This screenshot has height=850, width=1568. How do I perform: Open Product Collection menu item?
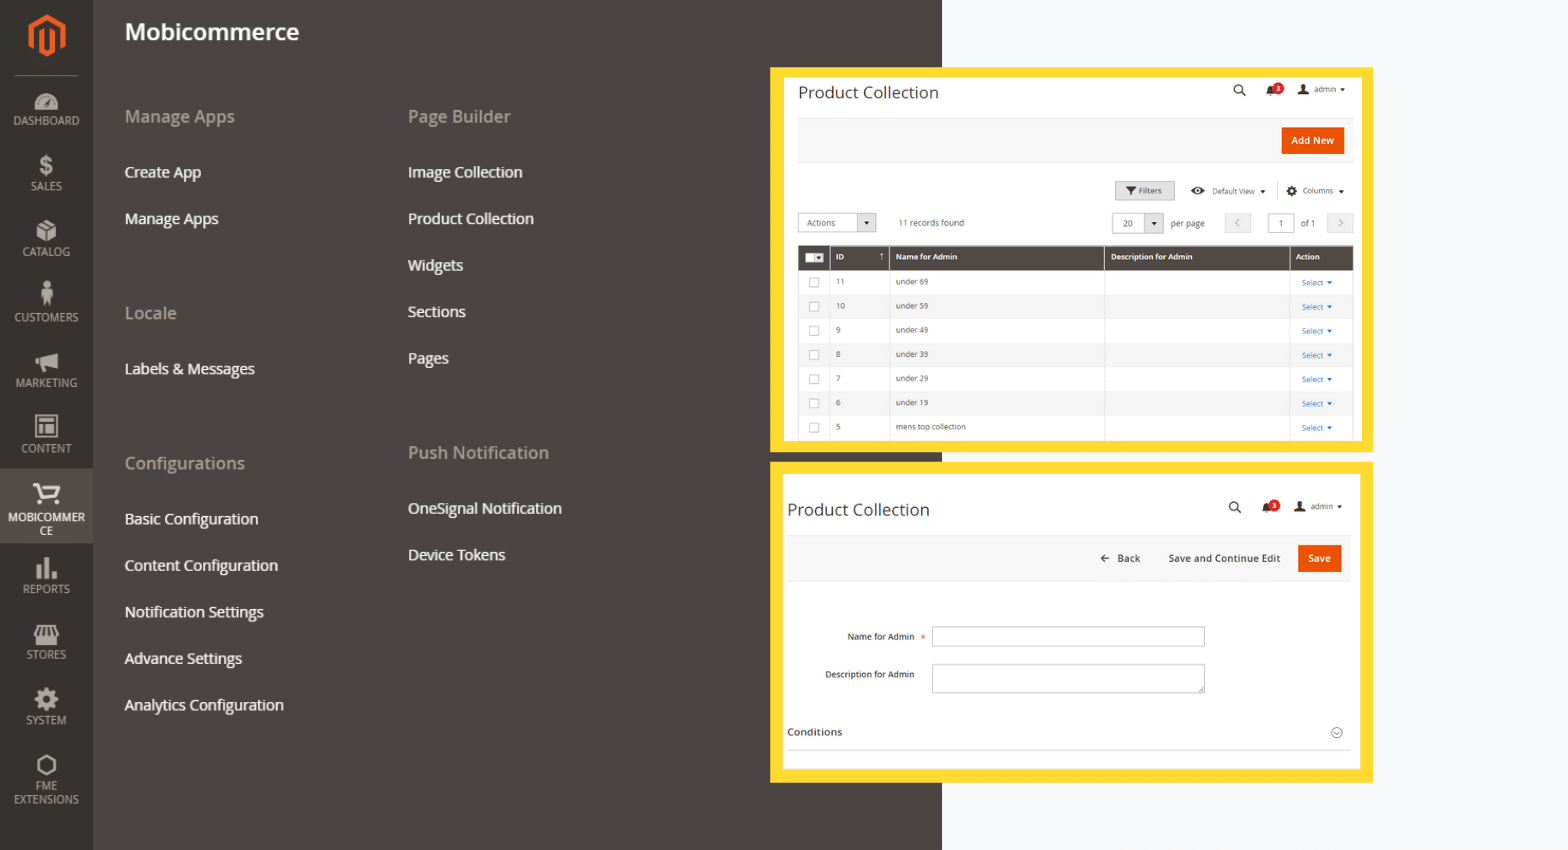(471, 219)
